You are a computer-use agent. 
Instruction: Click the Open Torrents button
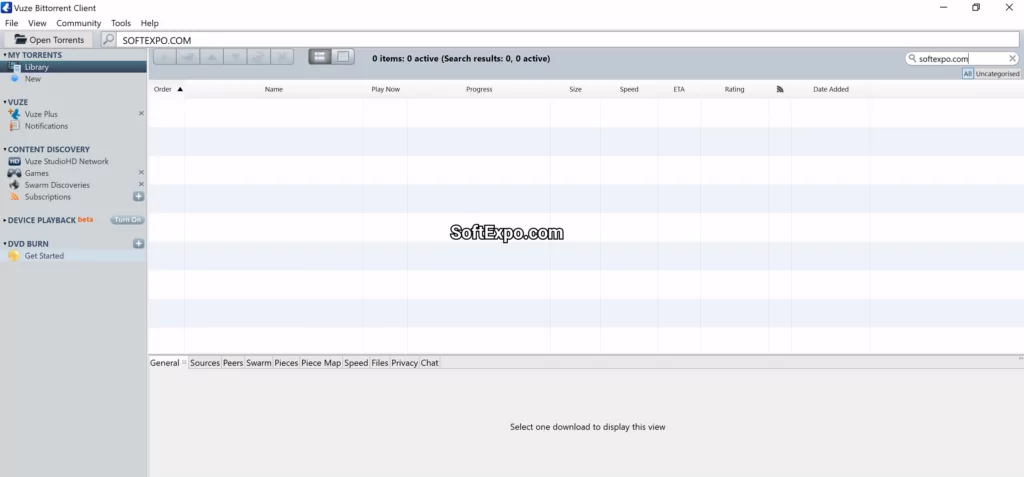49,40
